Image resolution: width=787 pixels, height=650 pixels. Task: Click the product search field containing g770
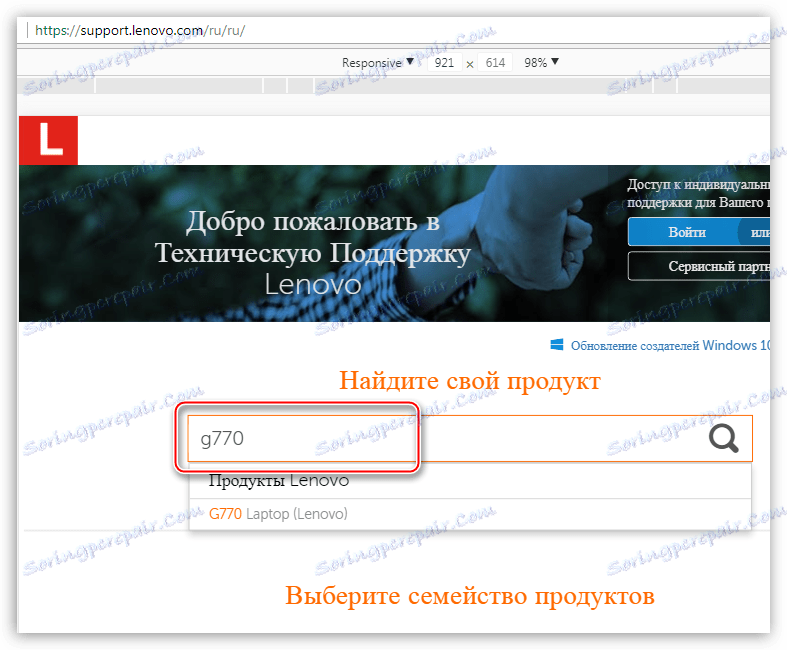(470, 438)
